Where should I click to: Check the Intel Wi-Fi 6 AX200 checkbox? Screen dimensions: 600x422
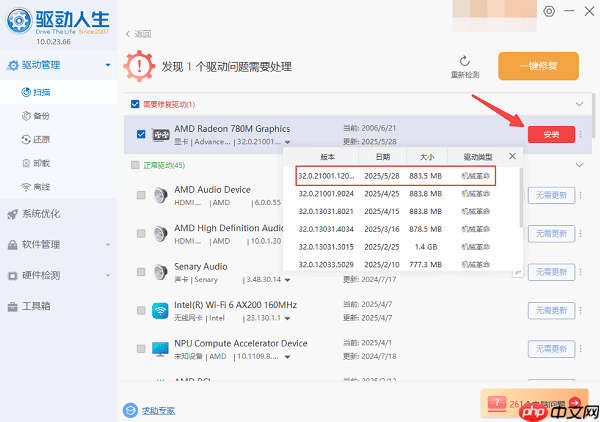(x=141, y=310)
